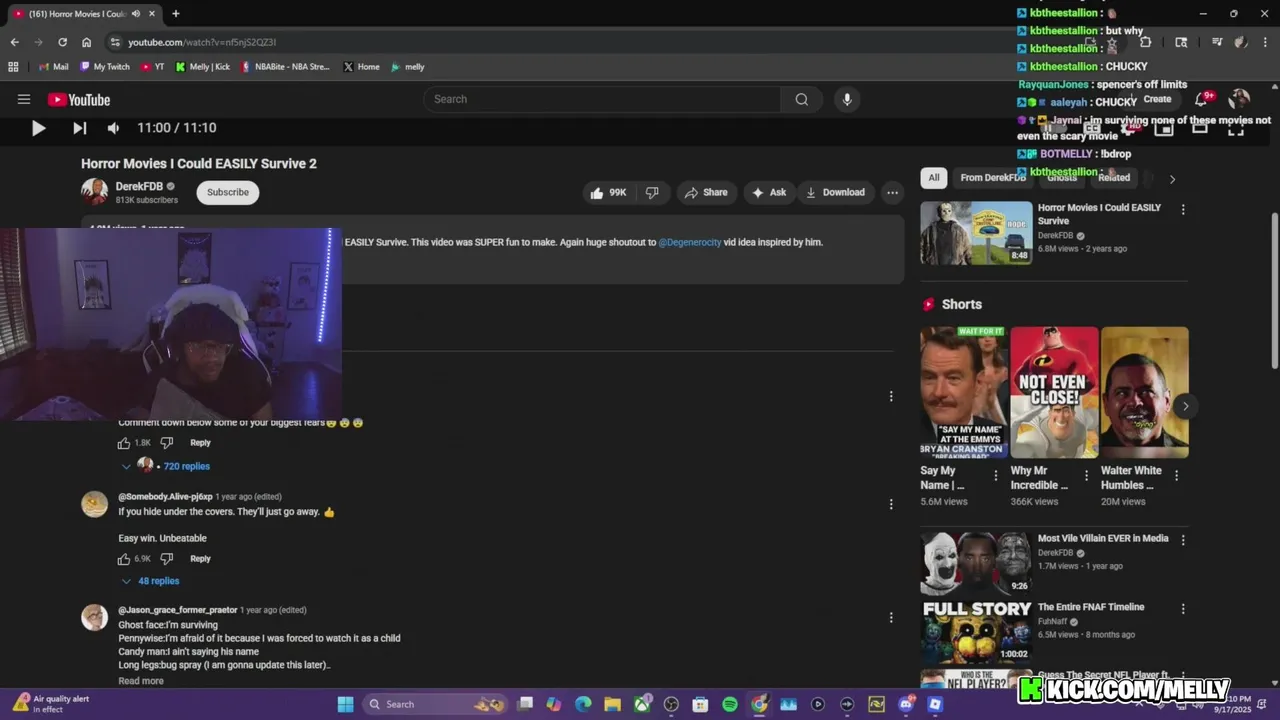Open options for The Entire FNAF Timeline

click(1183, 609)
